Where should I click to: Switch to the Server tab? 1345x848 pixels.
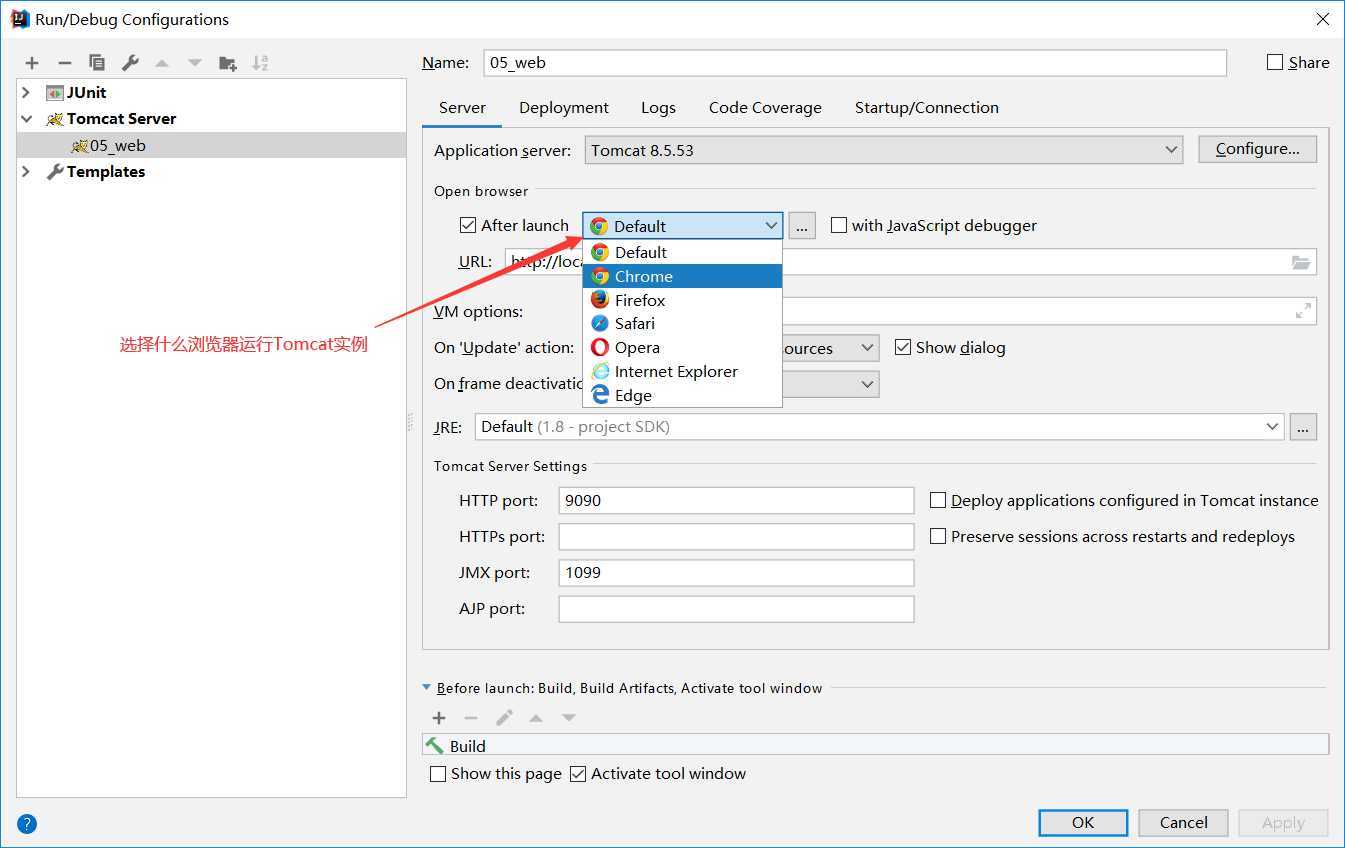tap(462, 108)
